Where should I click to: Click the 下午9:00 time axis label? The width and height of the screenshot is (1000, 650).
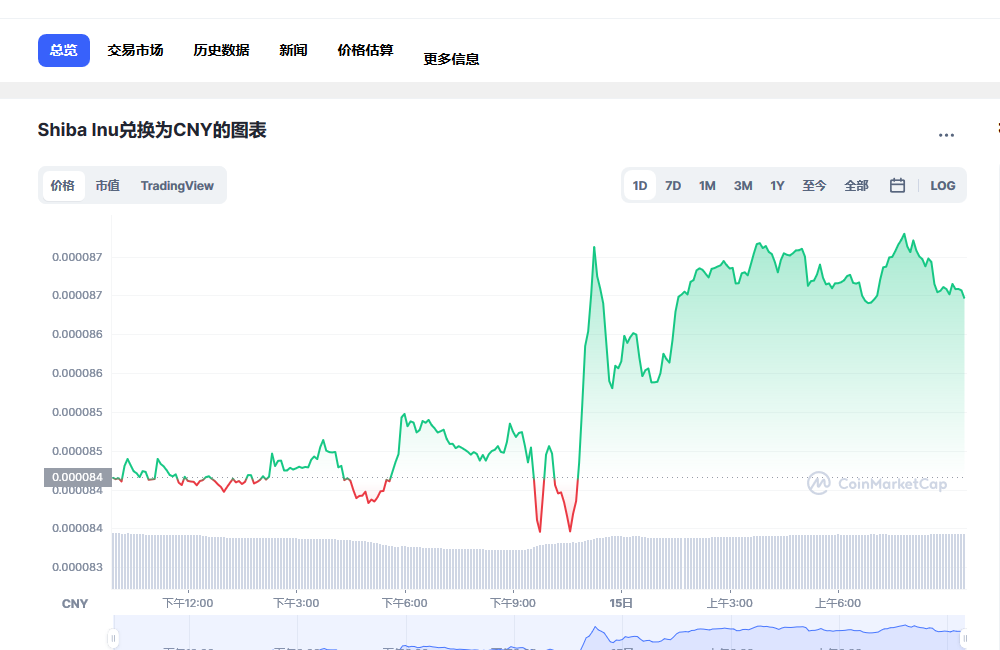pyautogui.click(x=513, y=603)
